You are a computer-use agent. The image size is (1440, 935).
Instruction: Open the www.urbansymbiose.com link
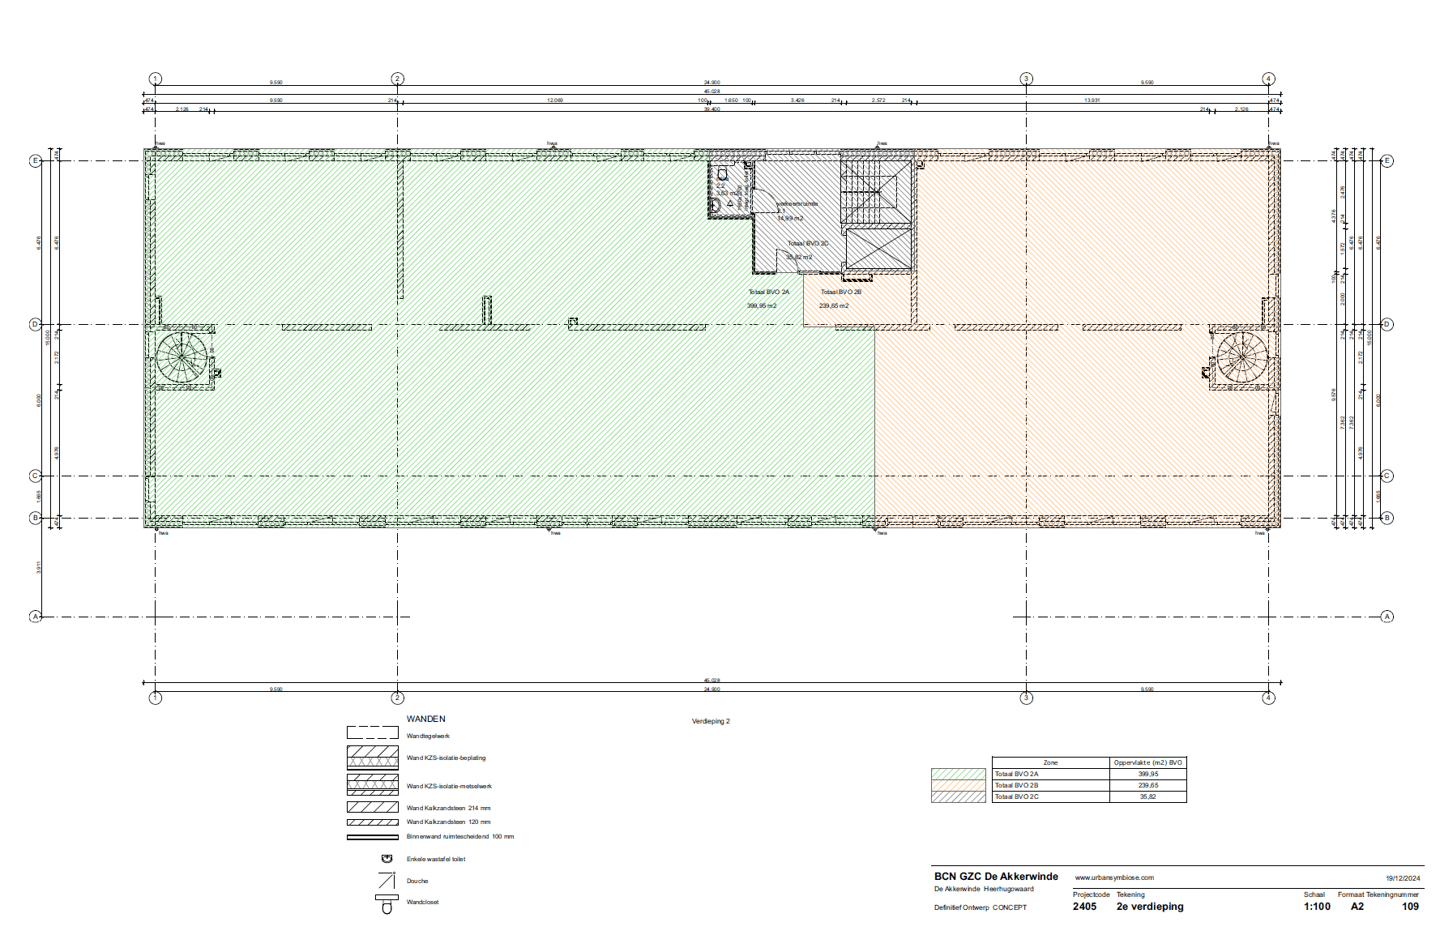(1114, 877)
